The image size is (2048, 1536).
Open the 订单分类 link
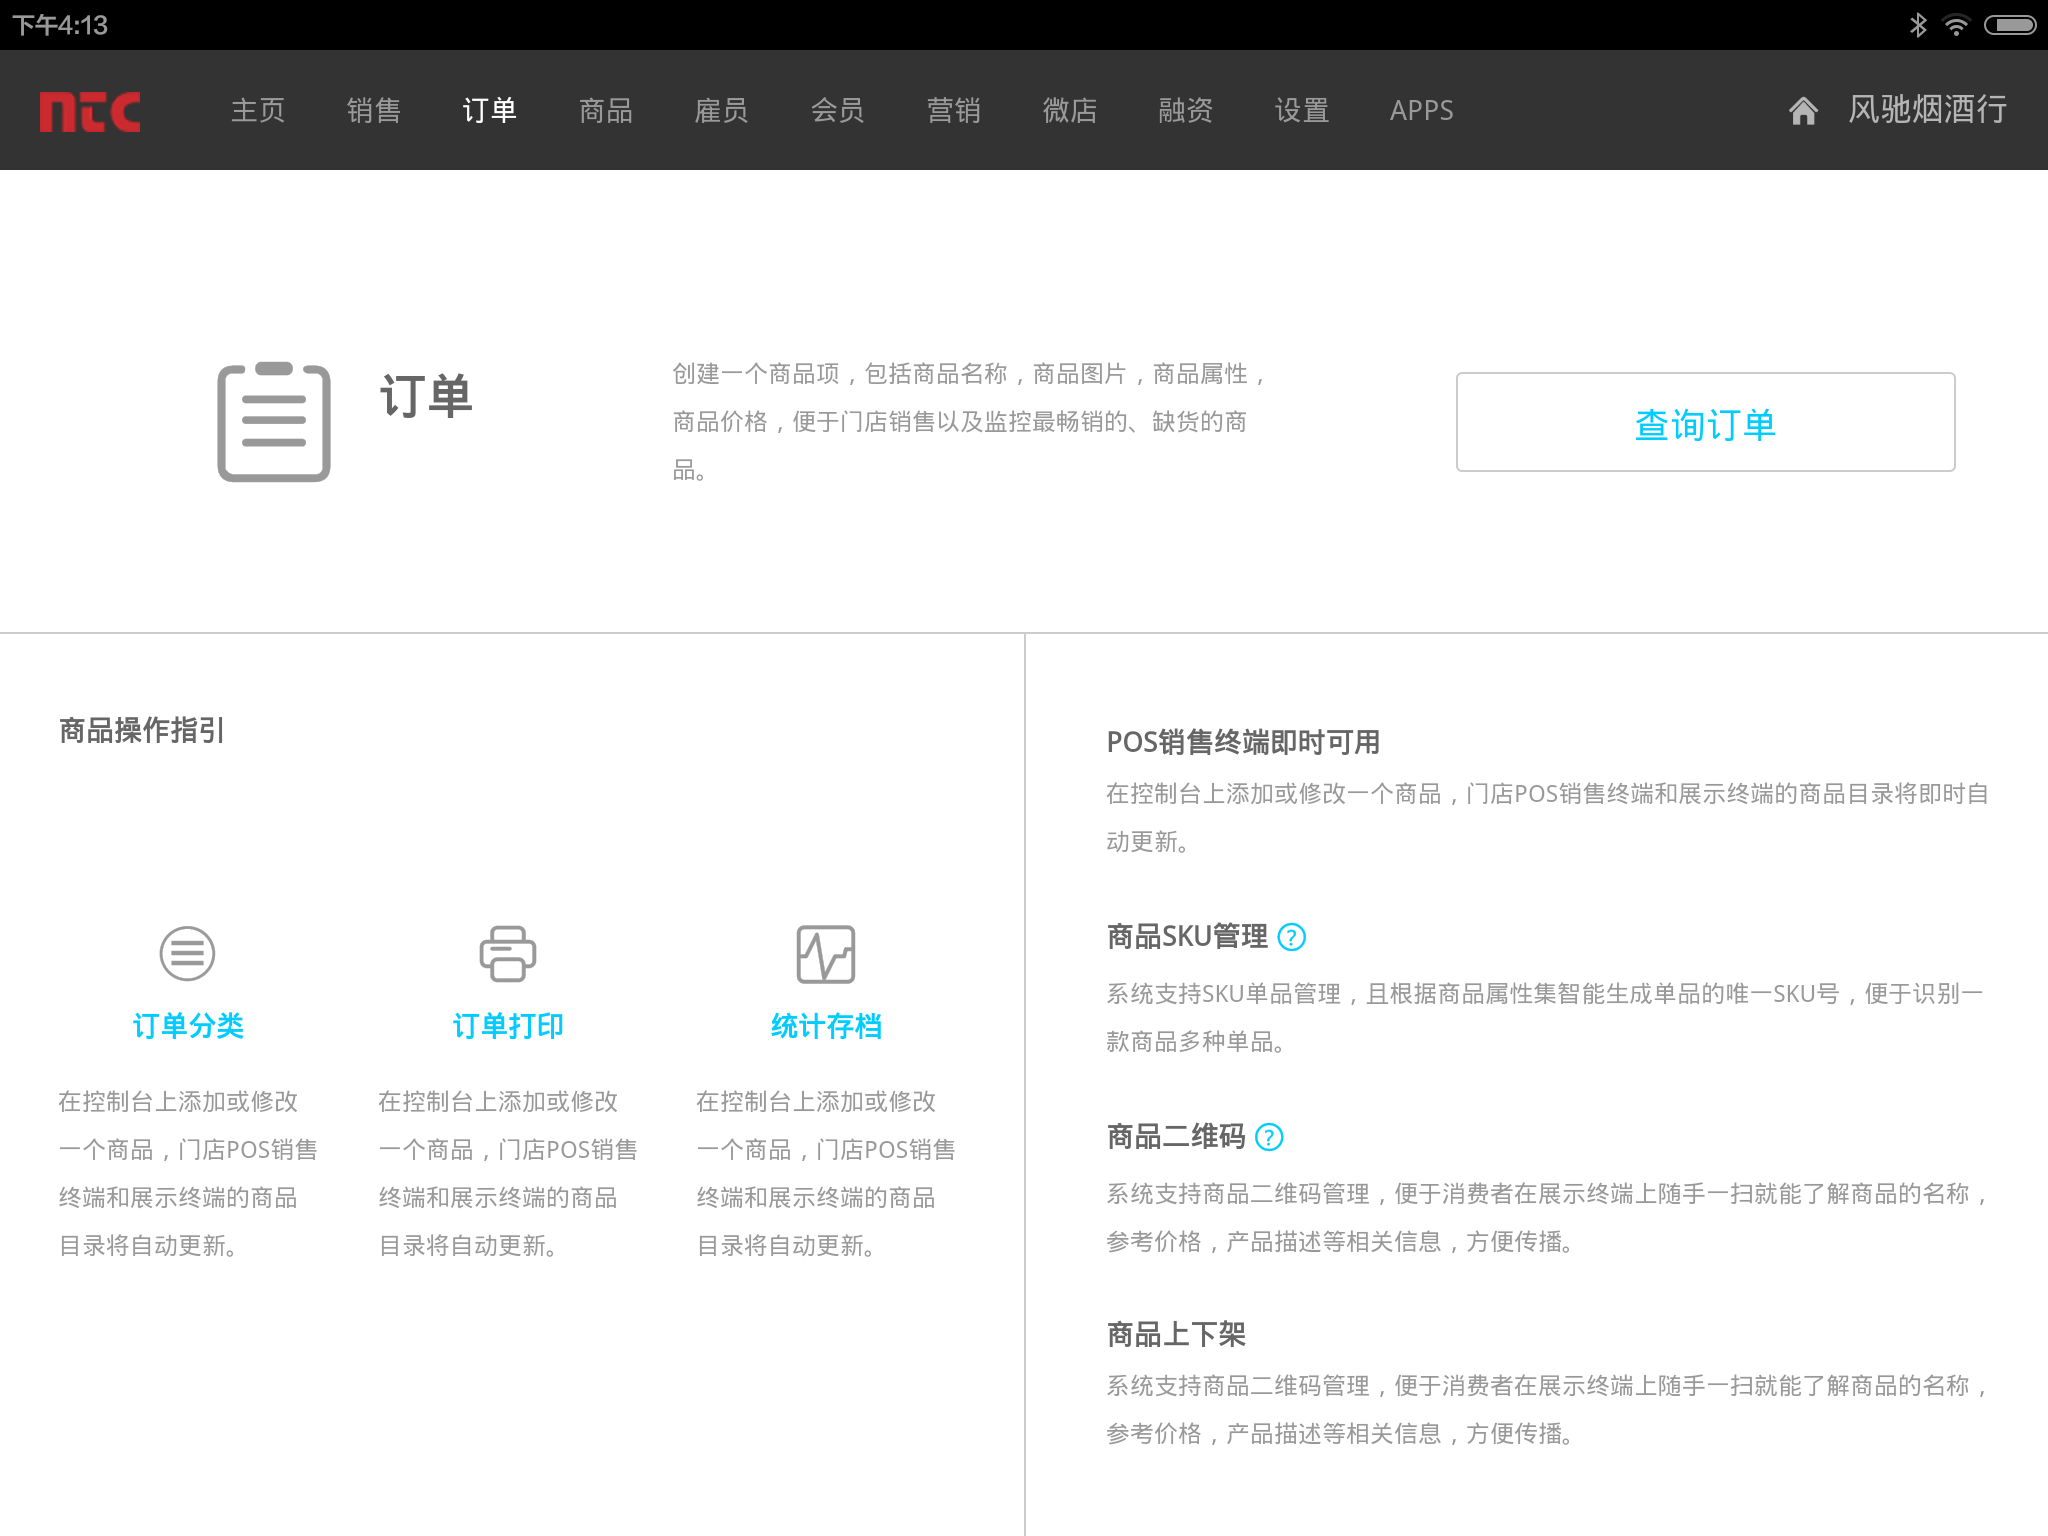pyautogui.click(x=188, y=1026)
